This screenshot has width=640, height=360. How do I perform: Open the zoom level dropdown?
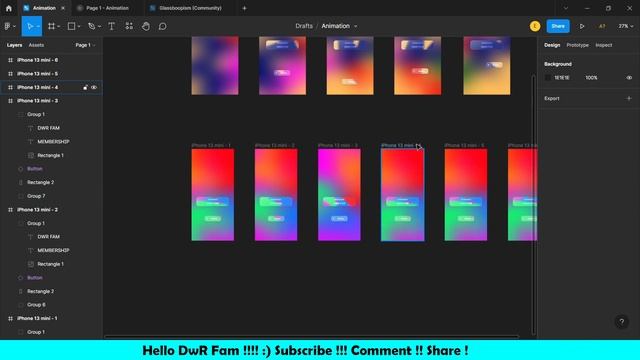tap(625, 26)
